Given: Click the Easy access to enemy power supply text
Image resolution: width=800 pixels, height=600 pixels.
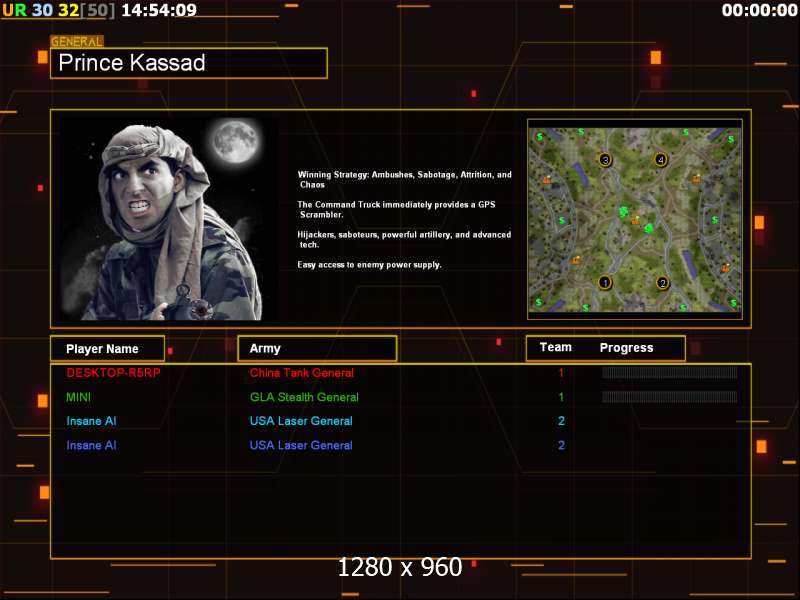Looking at the screenshot, I should pyautogui.click(x=369, y=265).
